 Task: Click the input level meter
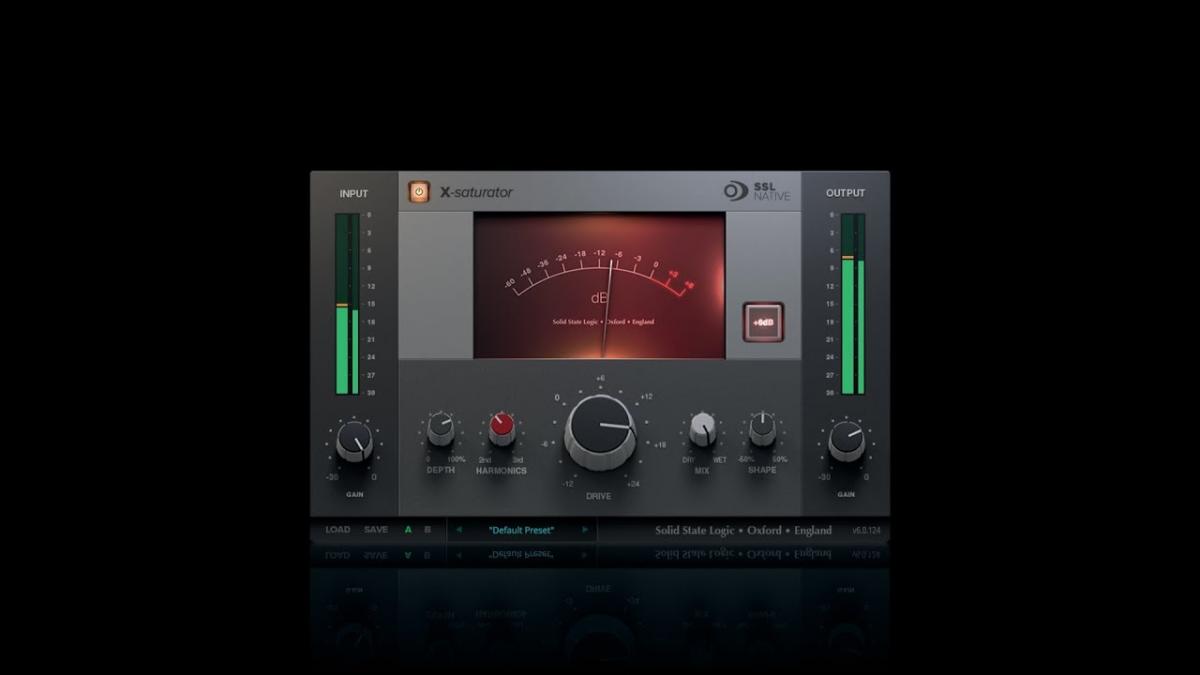tap(347, 305)
